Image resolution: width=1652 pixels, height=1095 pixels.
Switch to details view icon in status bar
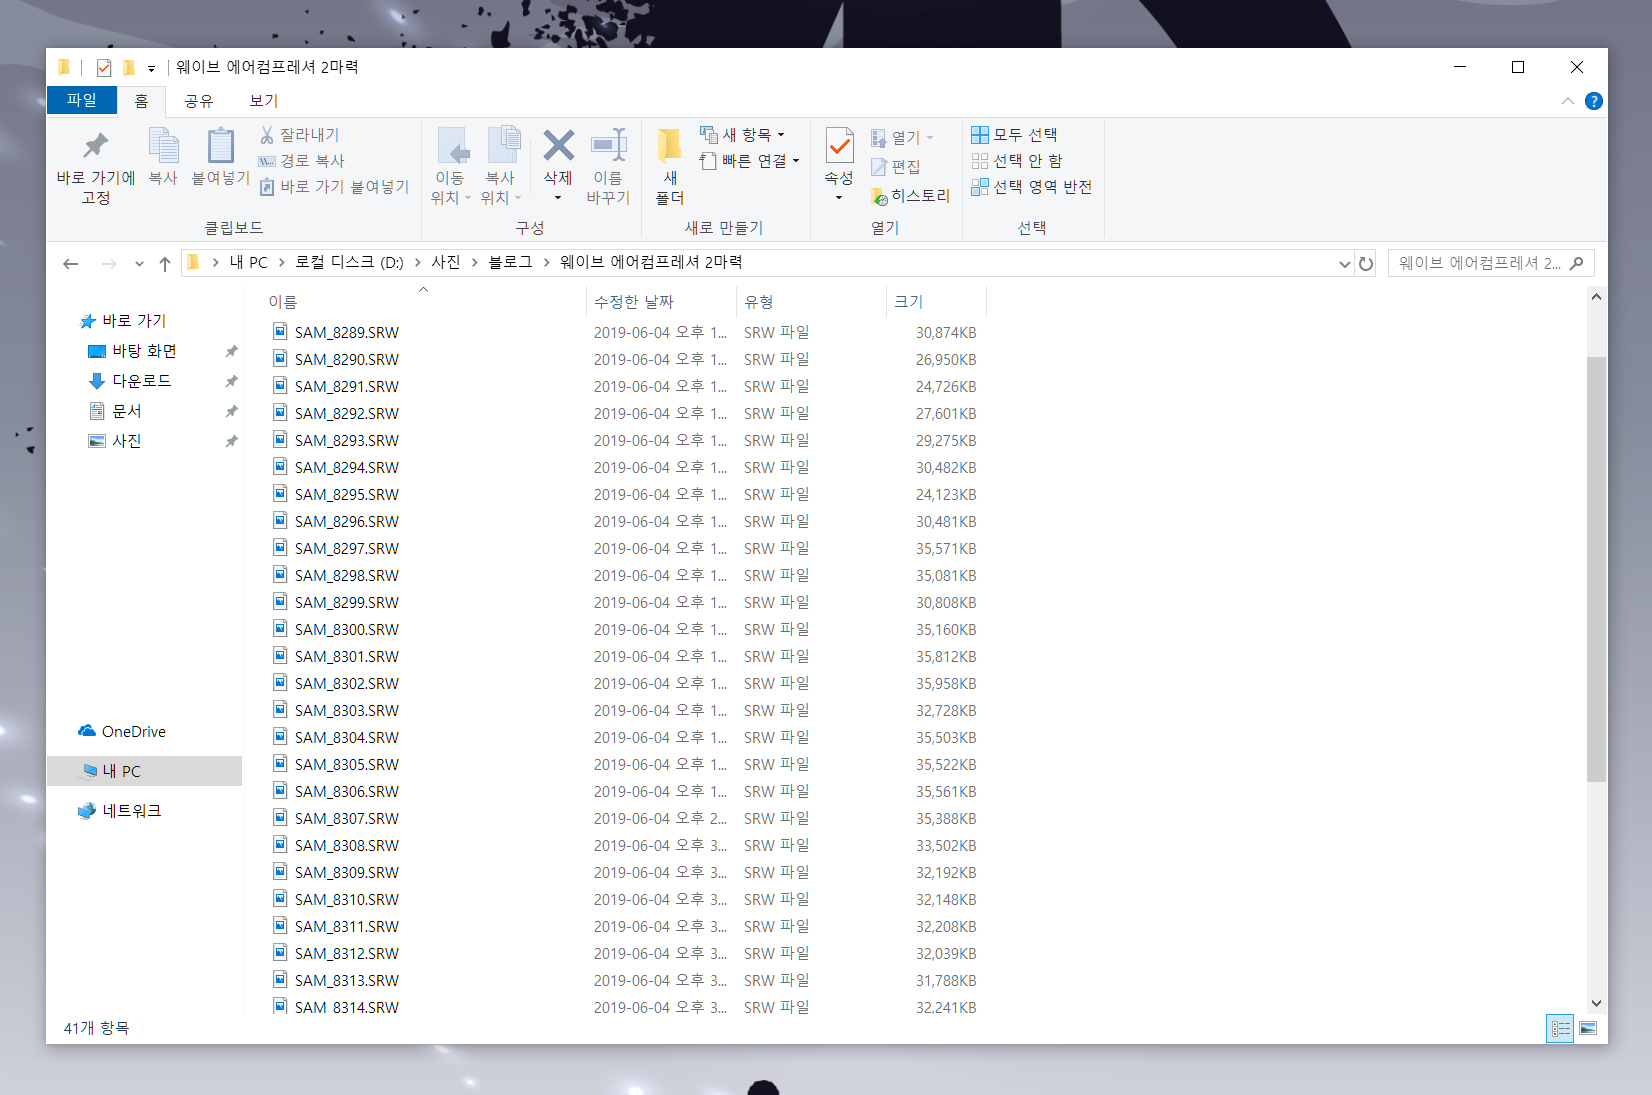tap(1560, 1028)
